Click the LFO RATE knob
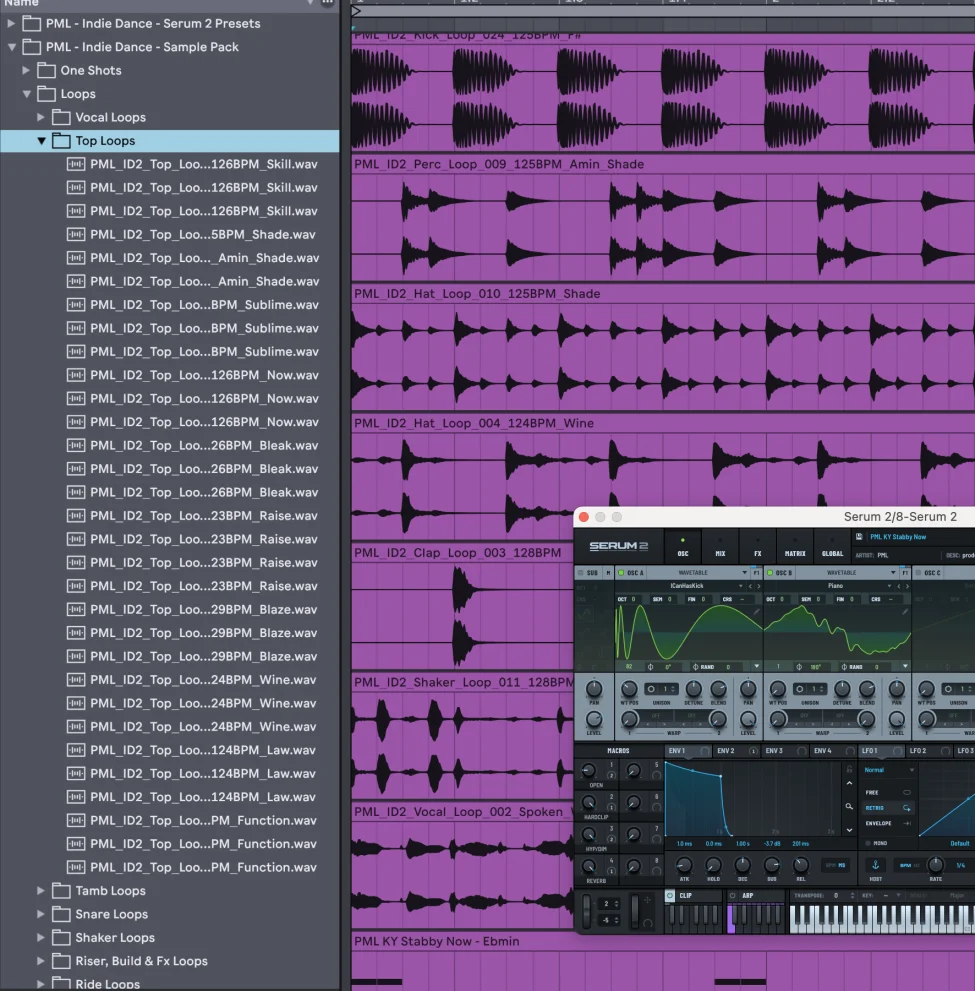Screen dimensions: 975x991 [935, 864]
